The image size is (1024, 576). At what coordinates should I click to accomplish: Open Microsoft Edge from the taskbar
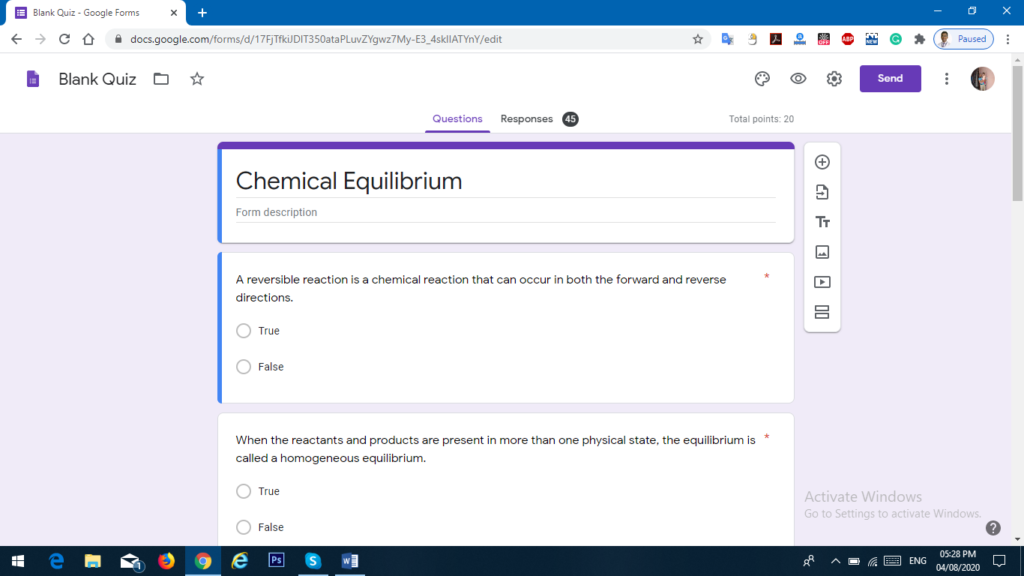coord(56,561)
